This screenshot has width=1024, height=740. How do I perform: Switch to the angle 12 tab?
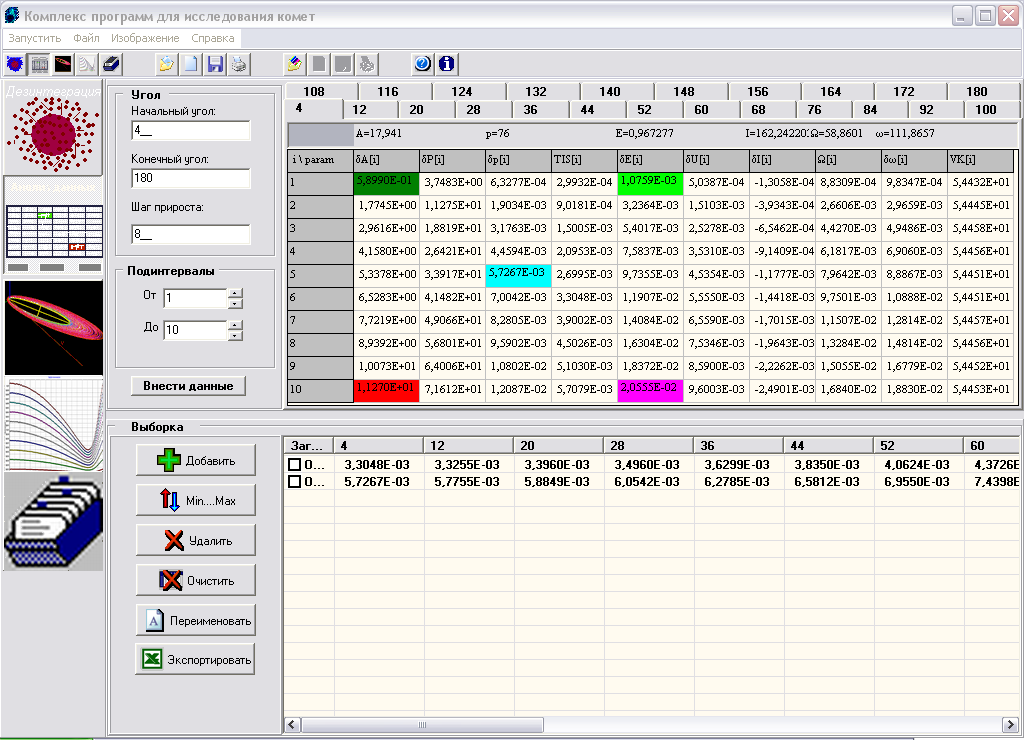tap(359, 110)
